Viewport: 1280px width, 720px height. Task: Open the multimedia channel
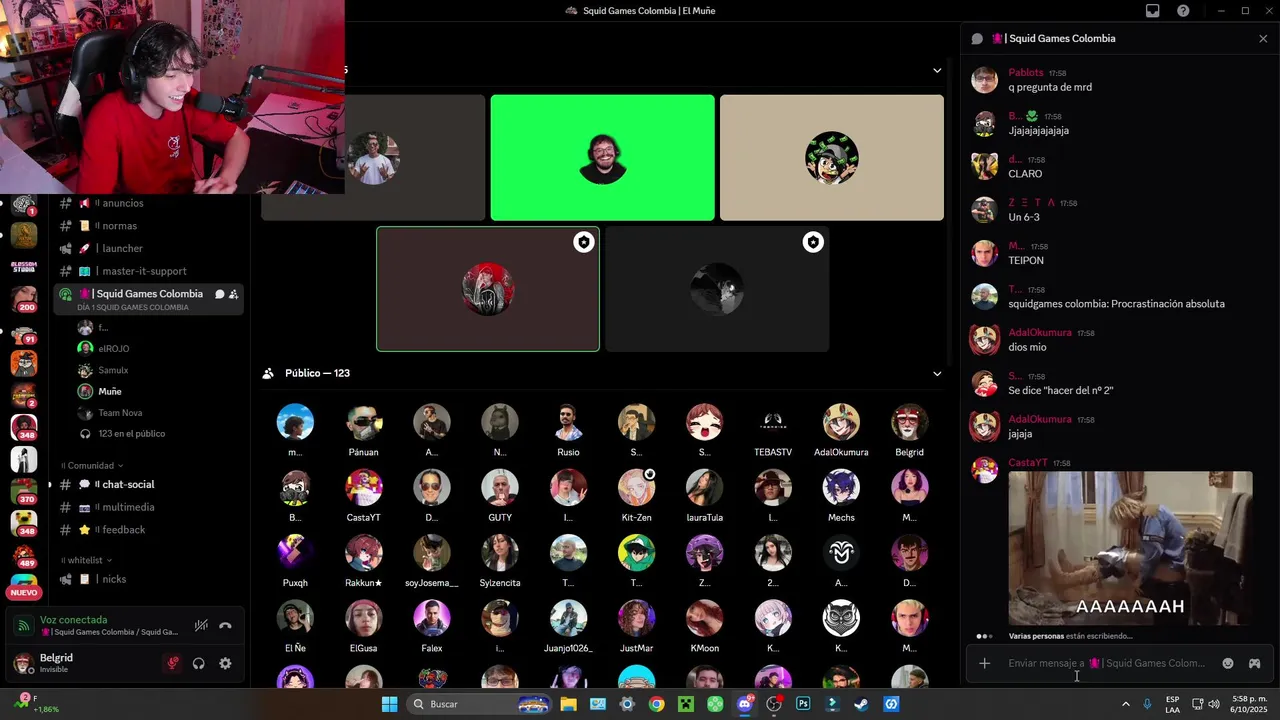[148, 507]
